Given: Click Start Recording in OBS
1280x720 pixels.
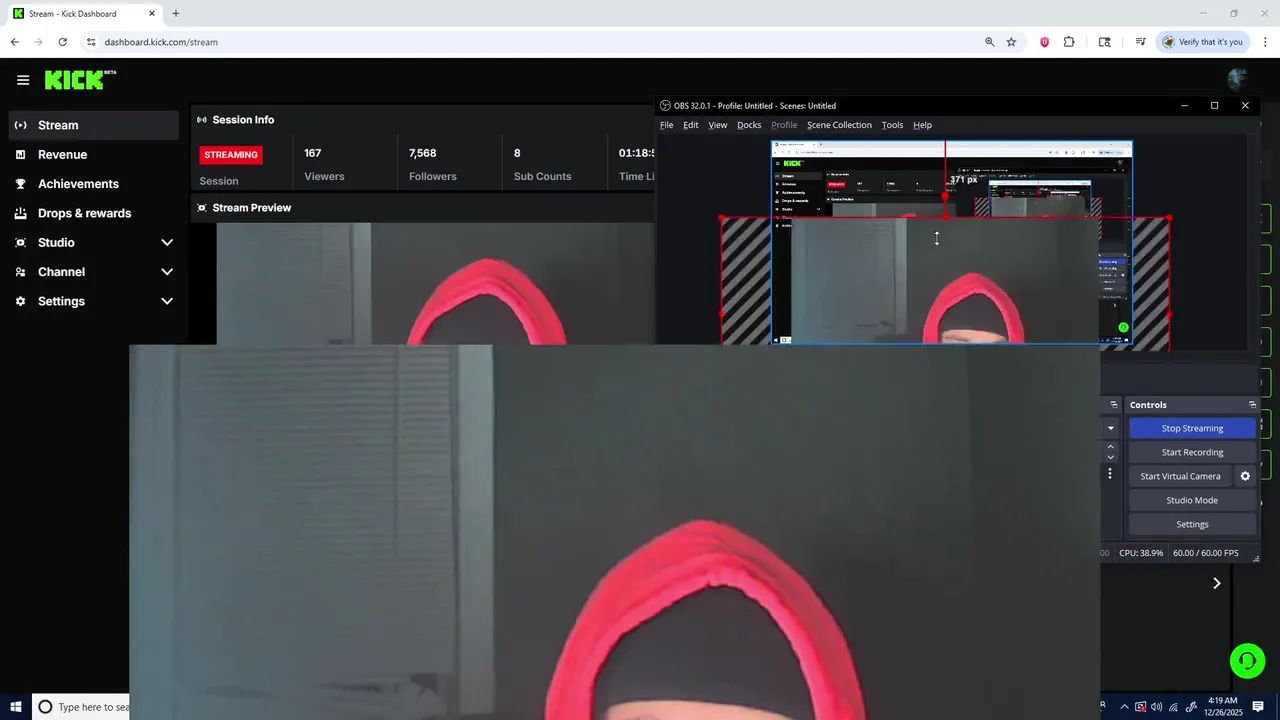Looking at the screenshot, I should click(1192, 452).
